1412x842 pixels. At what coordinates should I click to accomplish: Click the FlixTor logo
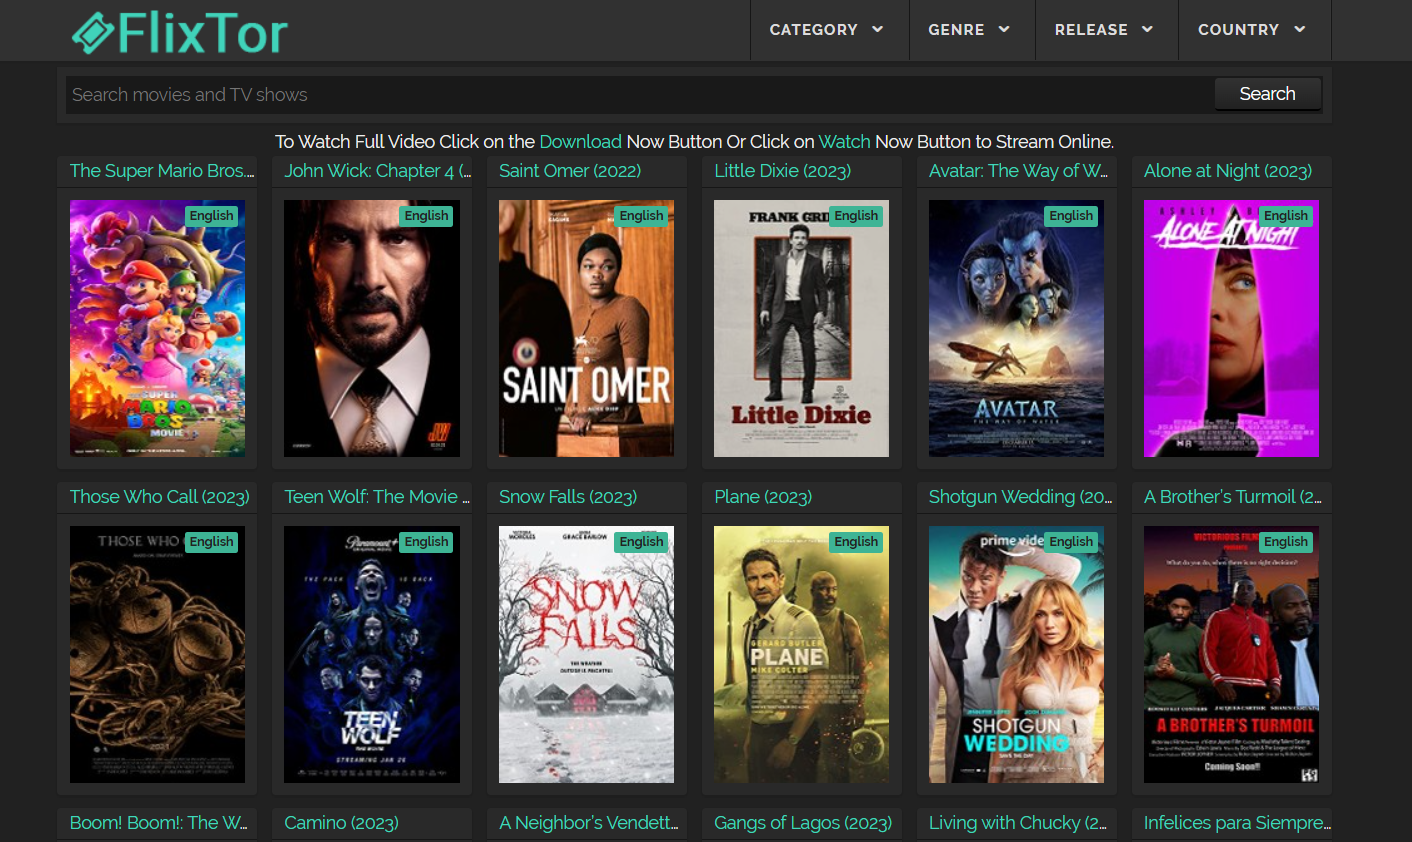[x=180, y=32]
